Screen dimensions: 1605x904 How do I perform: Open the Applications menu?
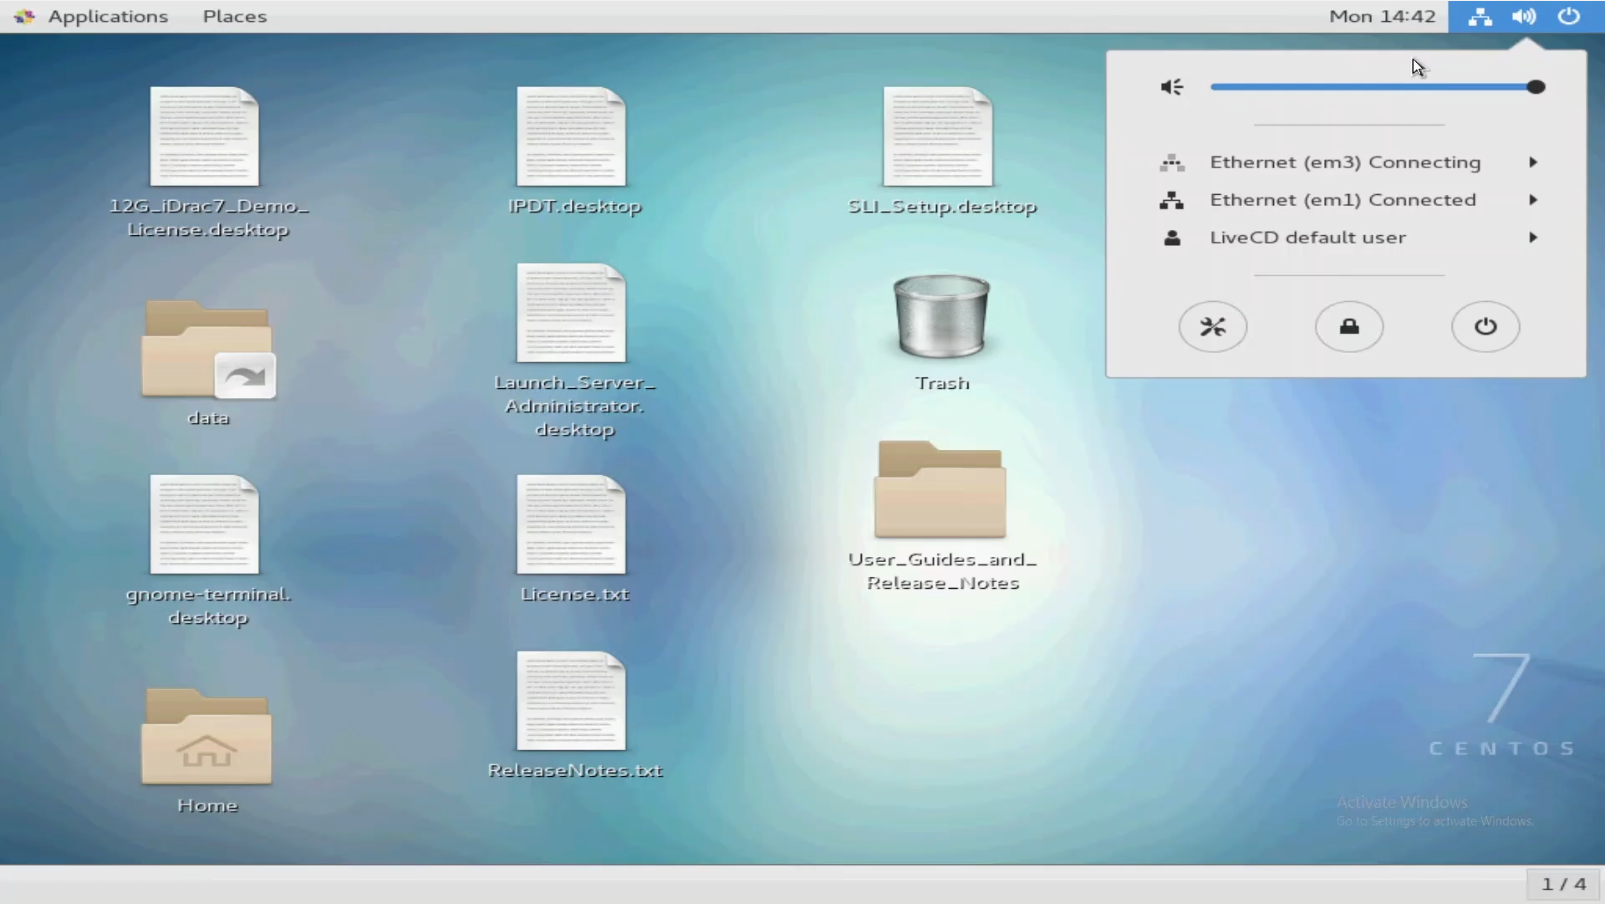pos(107,16)
